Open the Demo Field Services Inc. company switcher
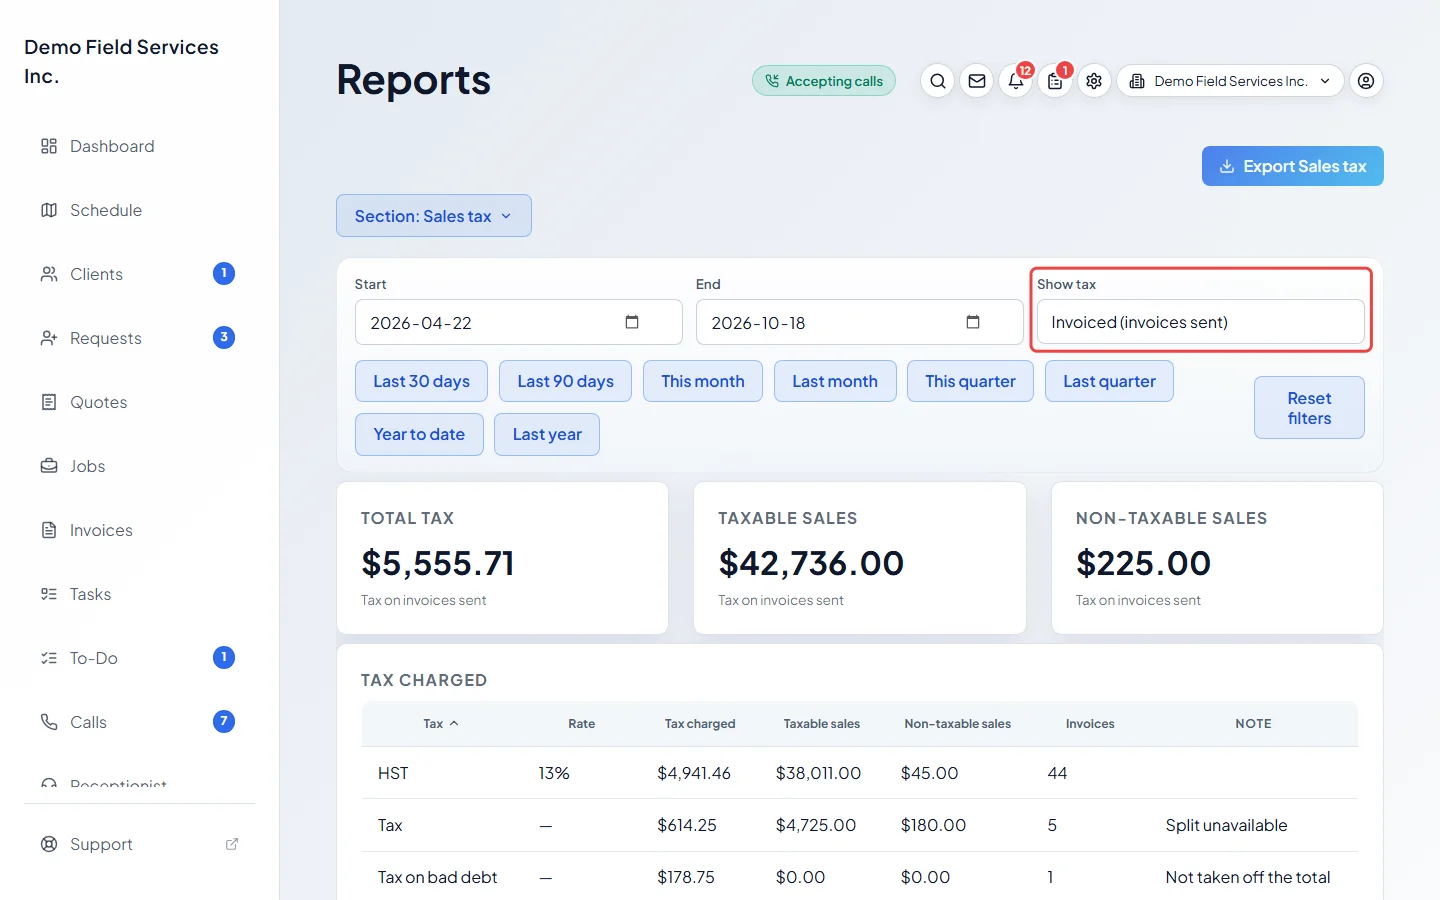 (x=1231, y=81)
